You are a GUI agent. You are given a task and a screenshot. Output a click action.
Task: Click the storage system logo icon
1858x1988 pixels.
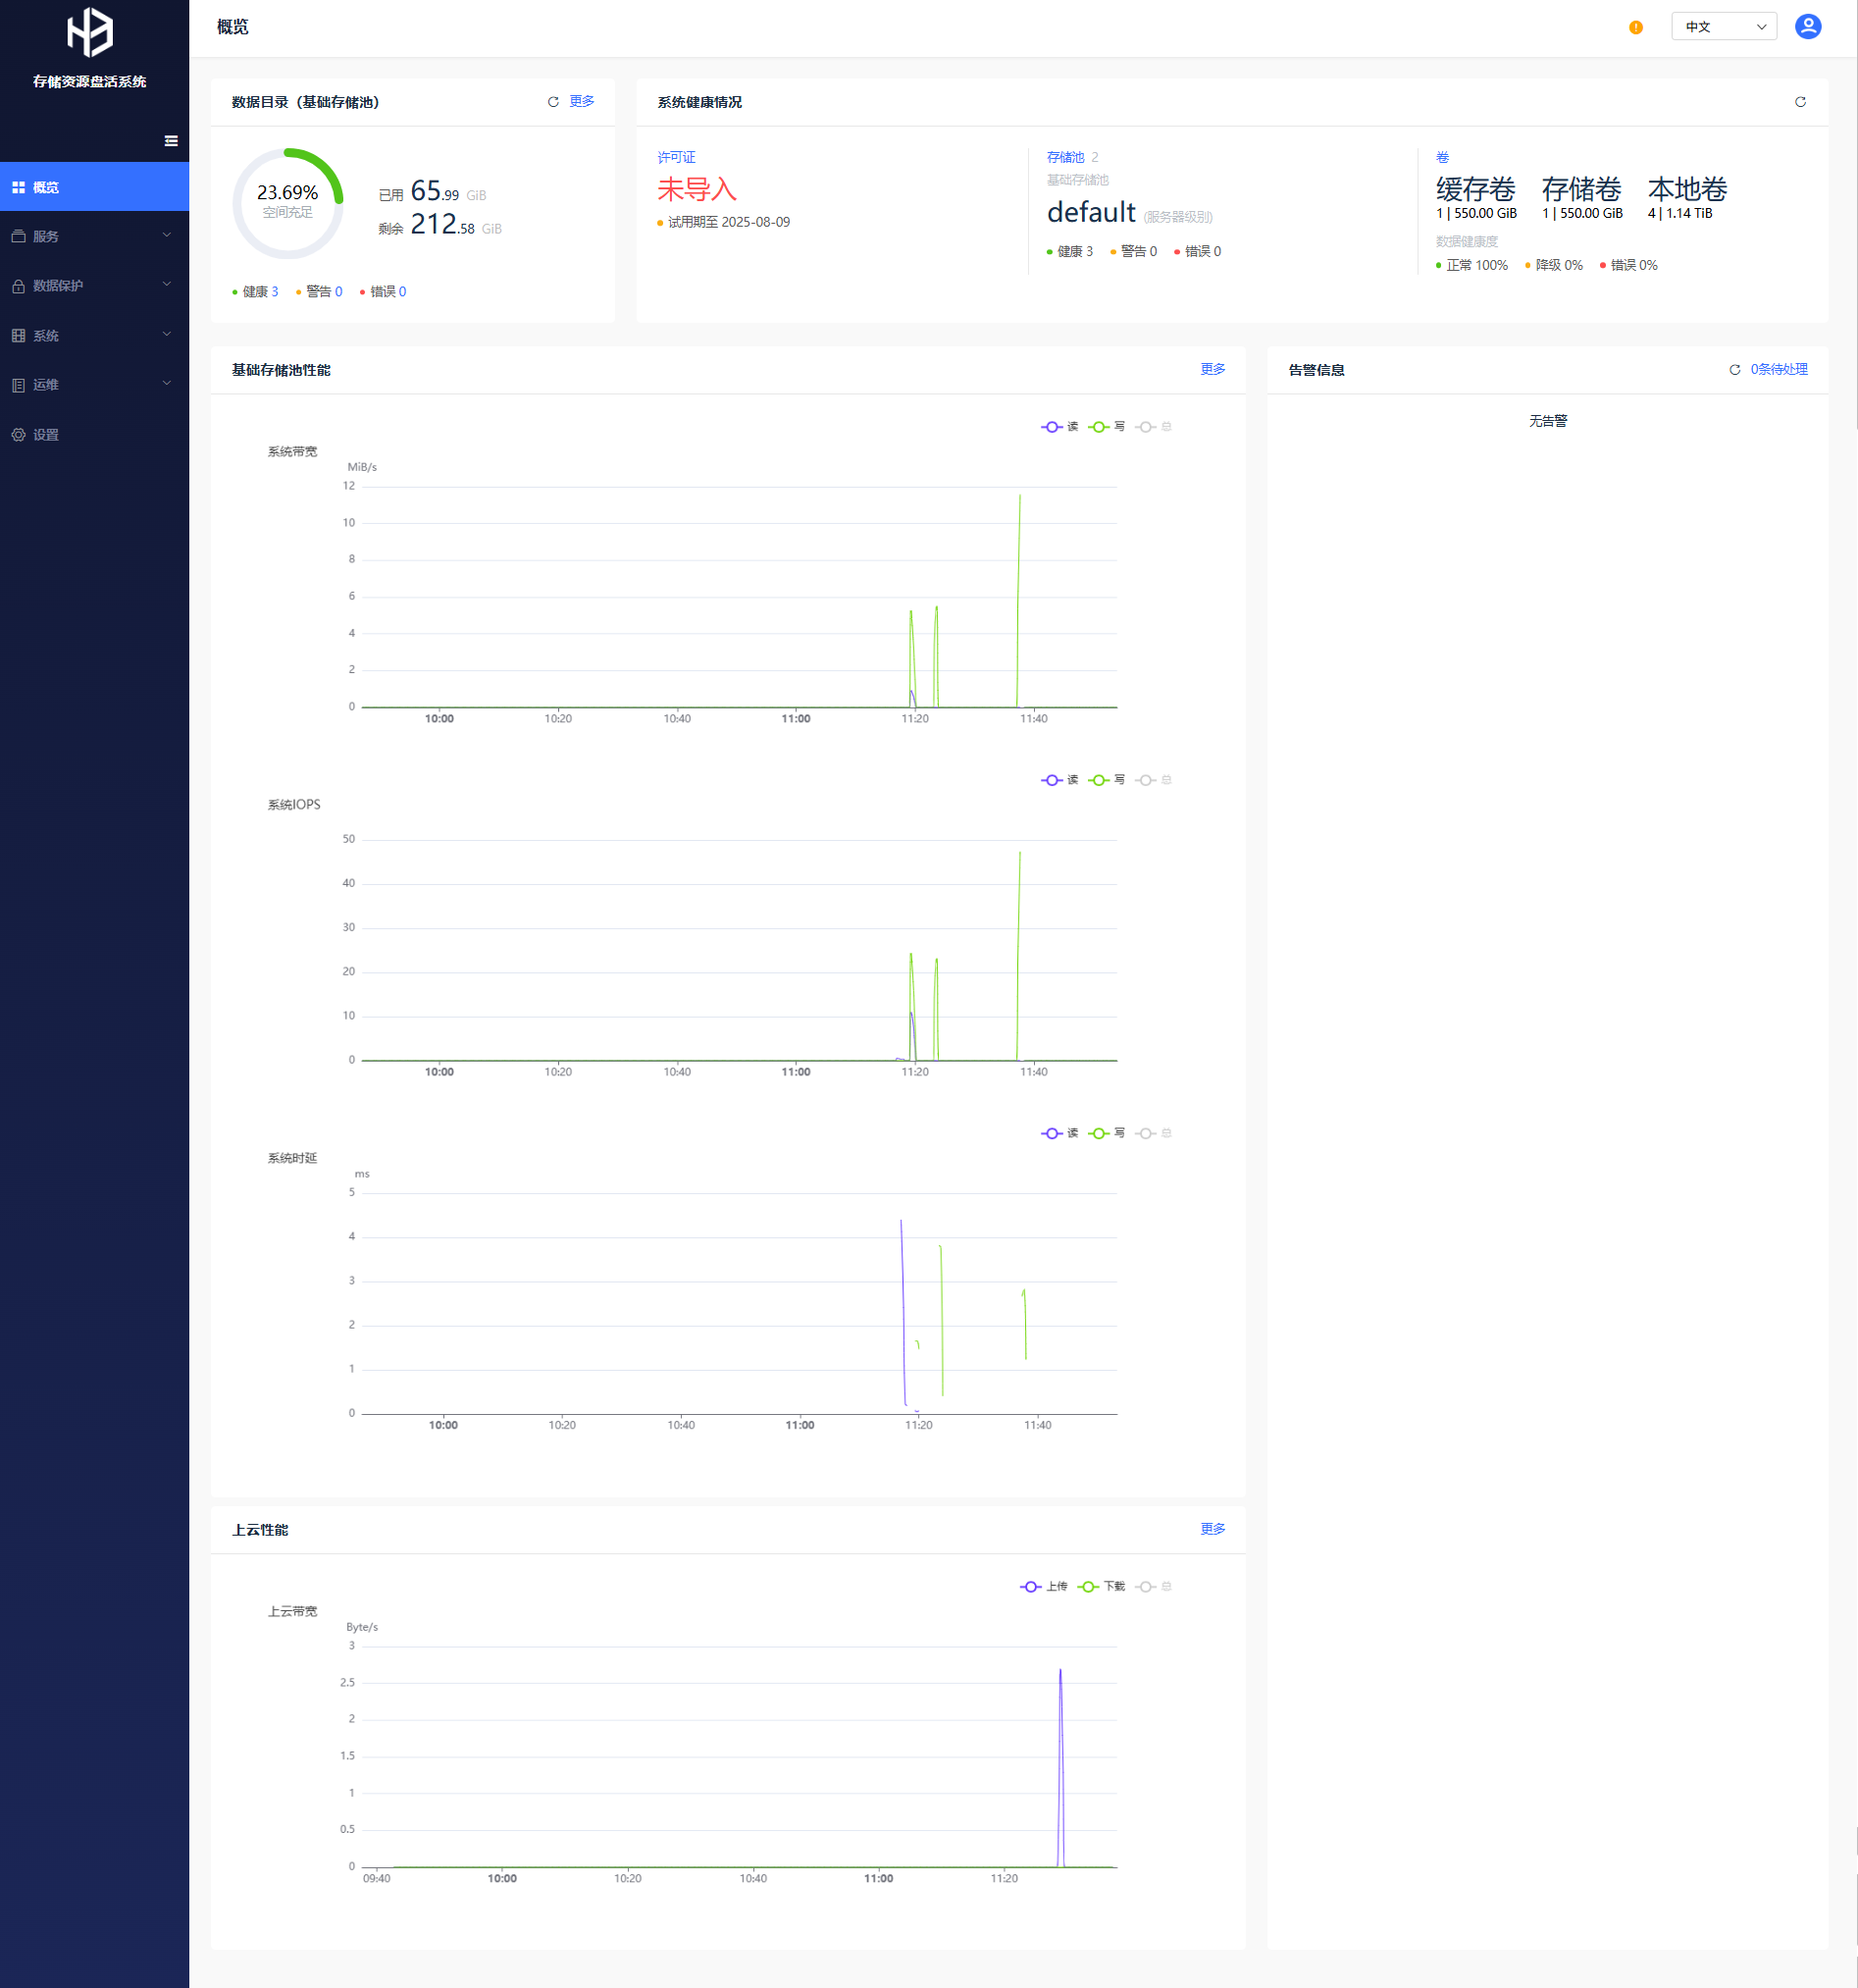90,32
